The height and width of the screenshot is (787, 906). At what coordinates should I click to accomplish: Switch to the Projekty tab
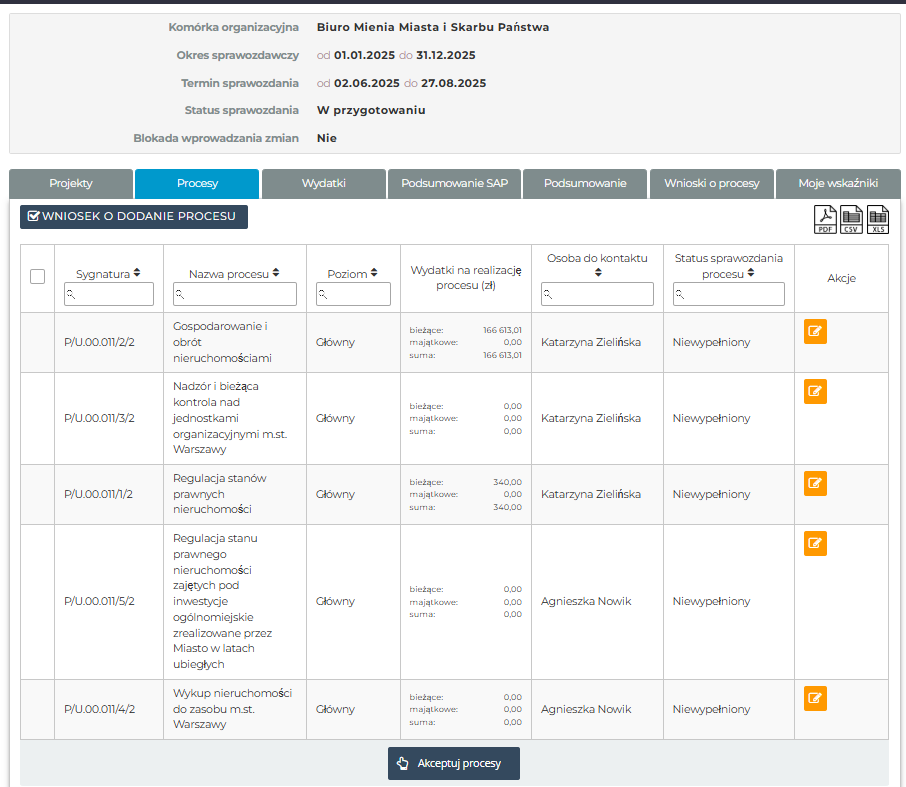click(x=71, y=184)
